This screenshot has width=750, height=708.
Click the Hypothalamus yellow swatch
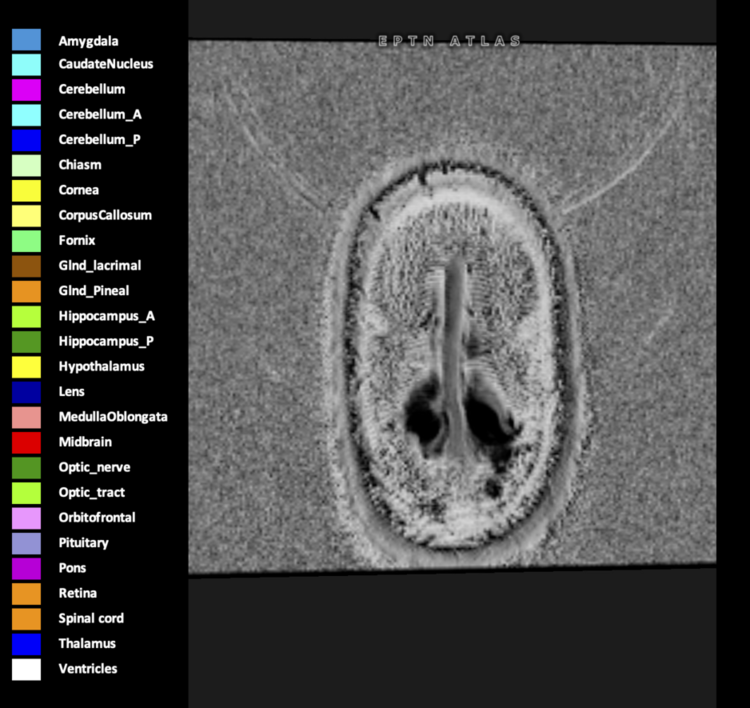pos(26,367)
